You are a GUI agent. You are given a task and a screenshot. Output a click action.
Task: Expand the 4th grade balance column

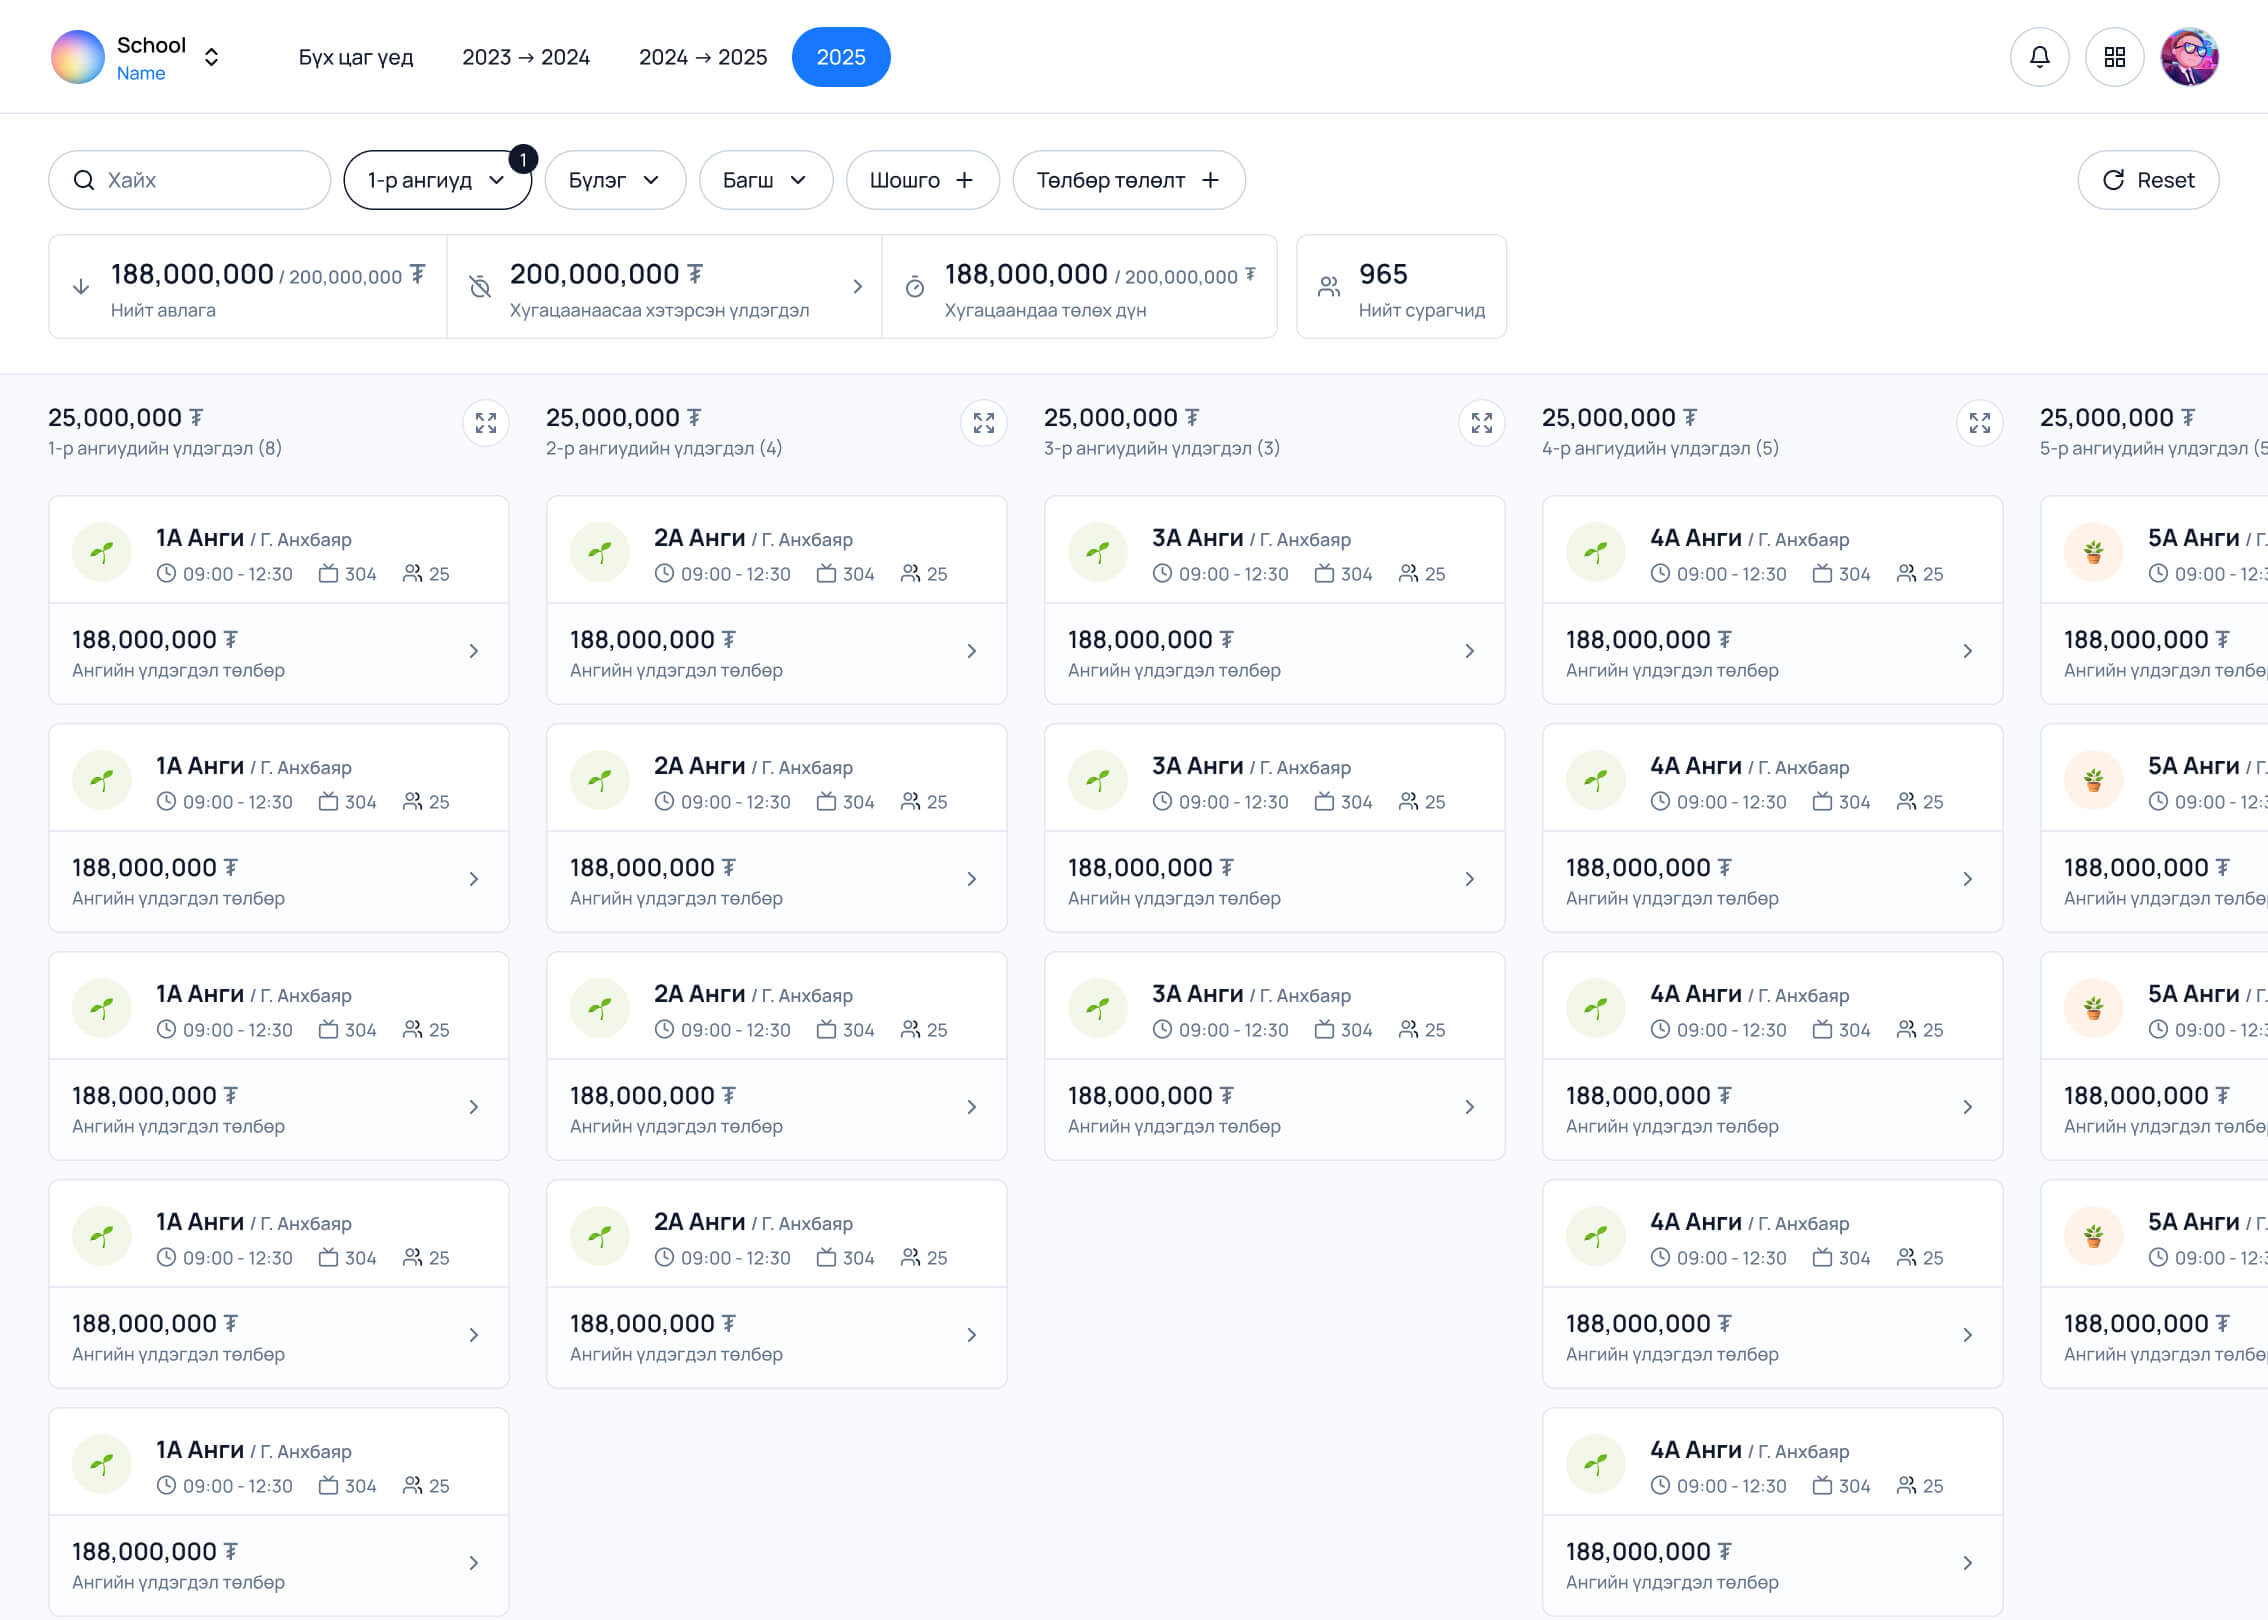tap(1980, 423)
